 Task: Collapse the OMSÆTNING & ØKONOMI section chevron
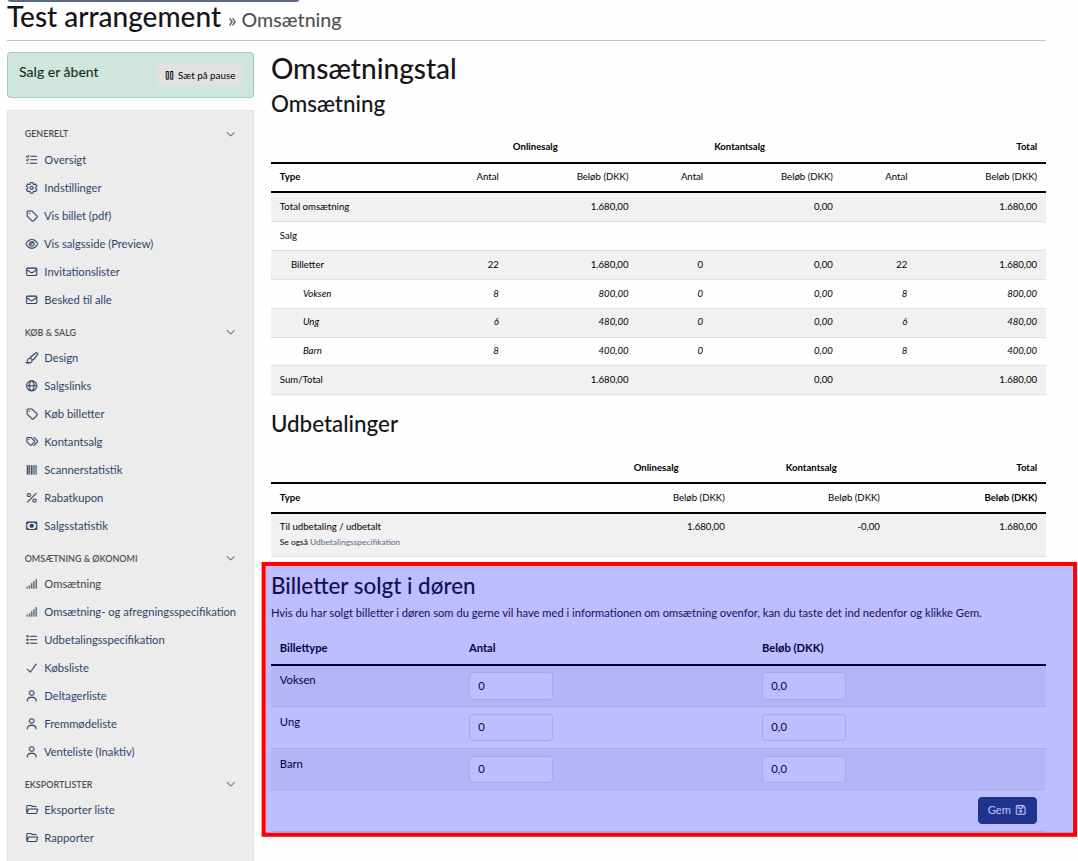coord(231,558)
